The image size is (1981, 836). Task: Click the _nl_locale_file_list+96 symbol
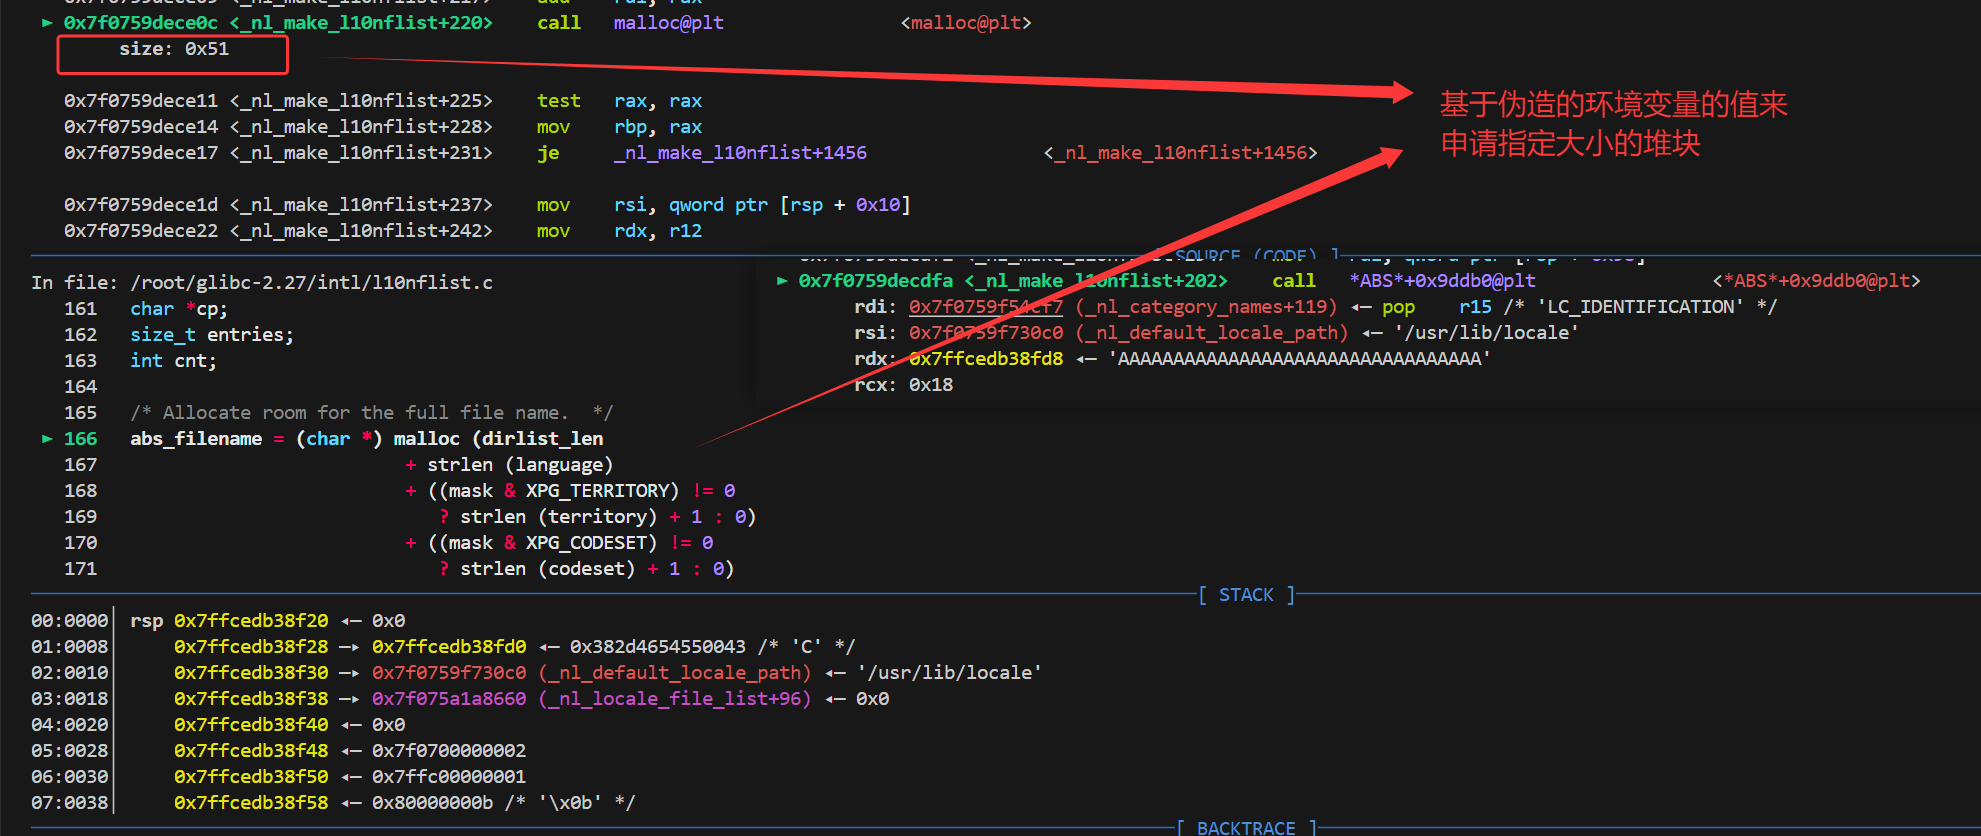coord(675,699)
